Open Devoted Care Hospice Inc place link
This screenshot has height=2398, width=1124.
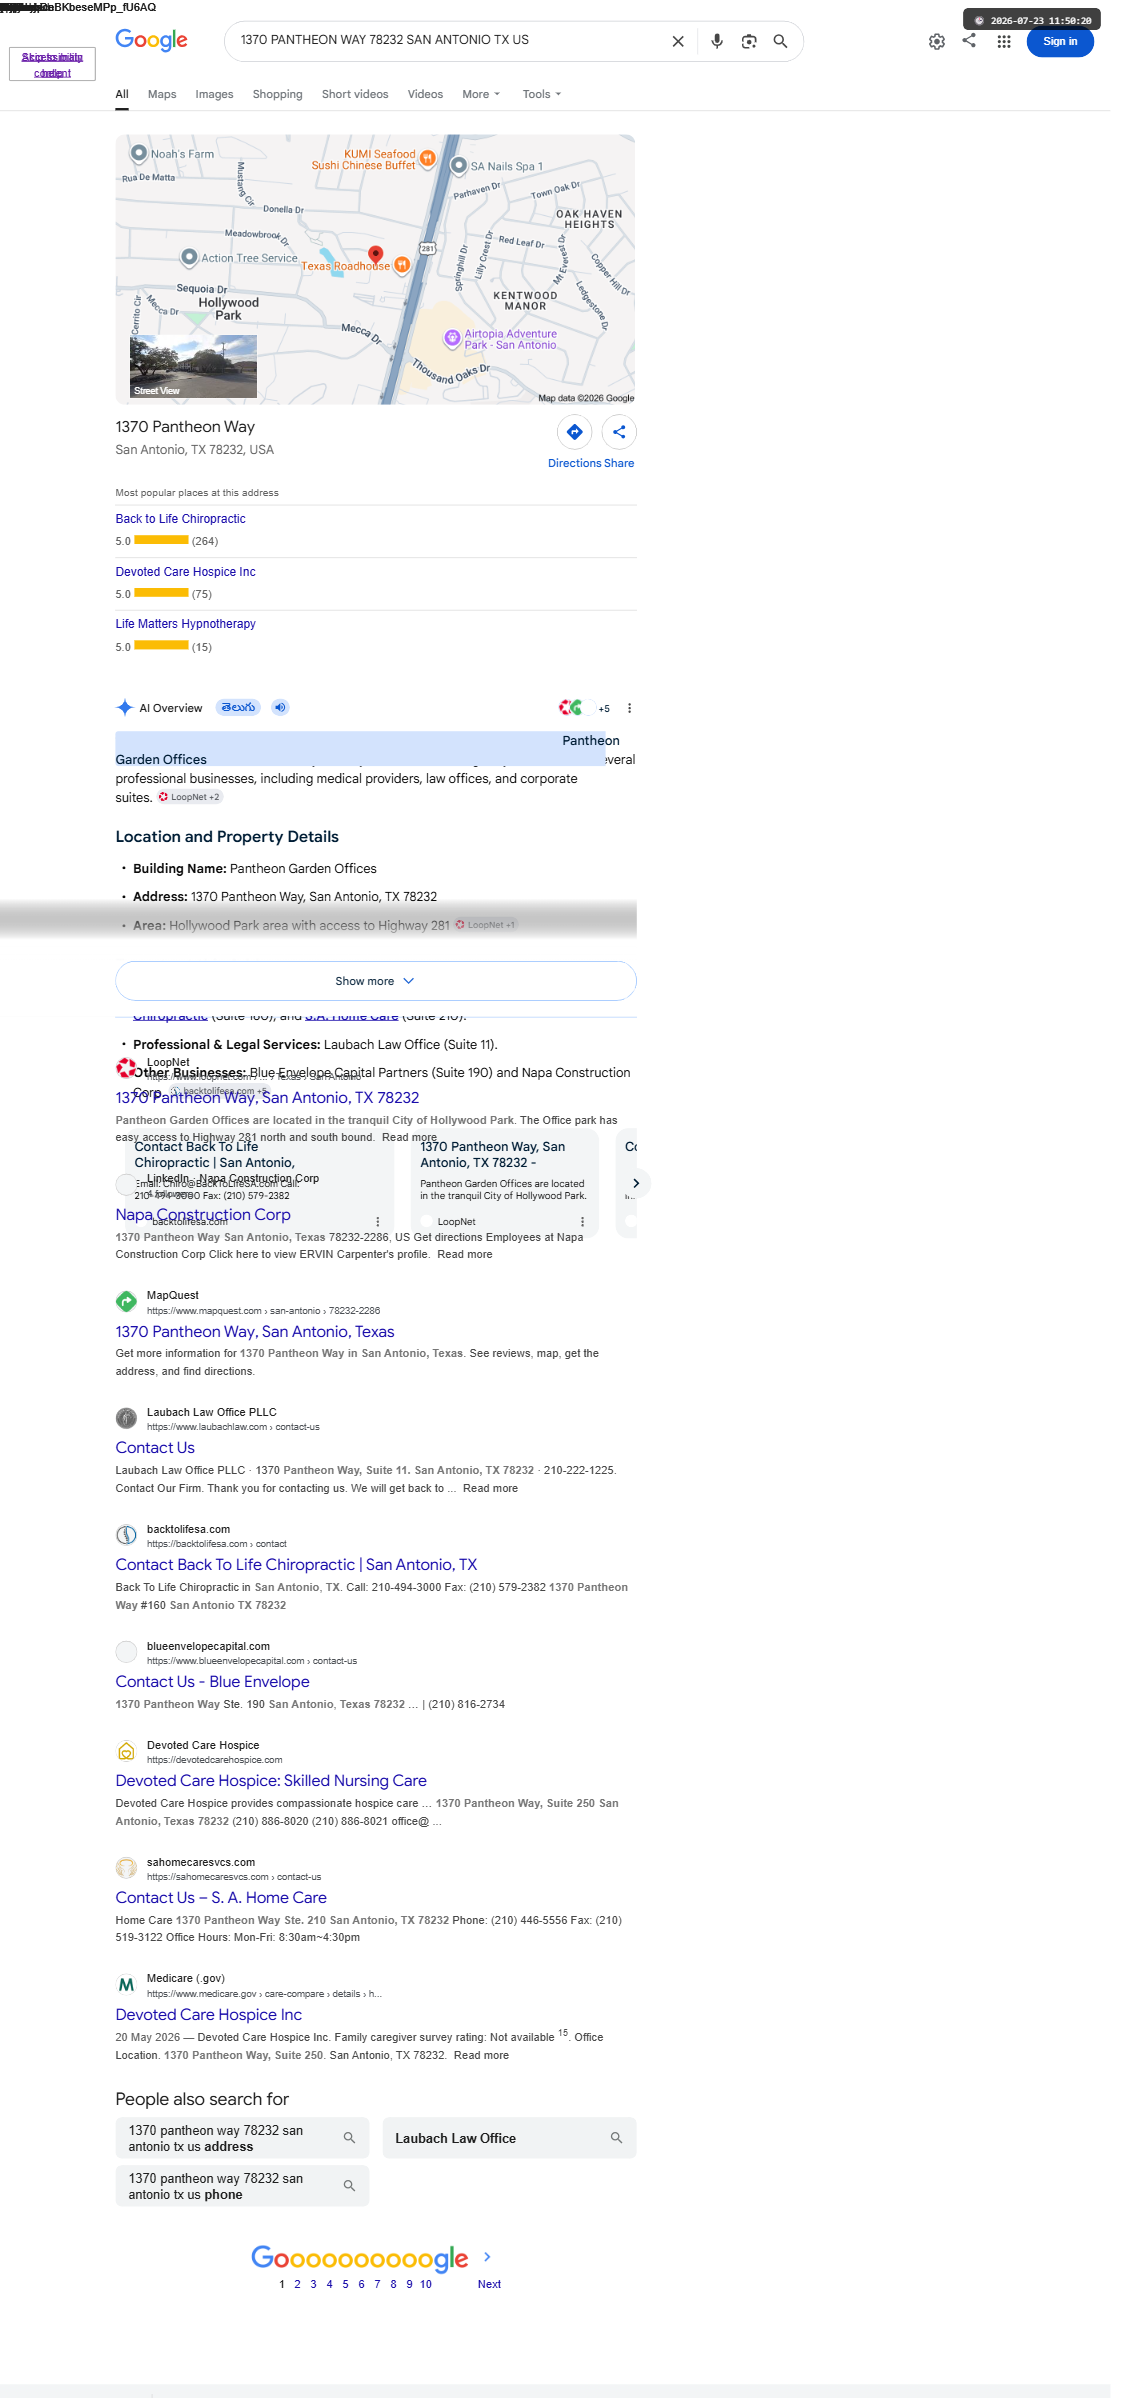(185, 572)
